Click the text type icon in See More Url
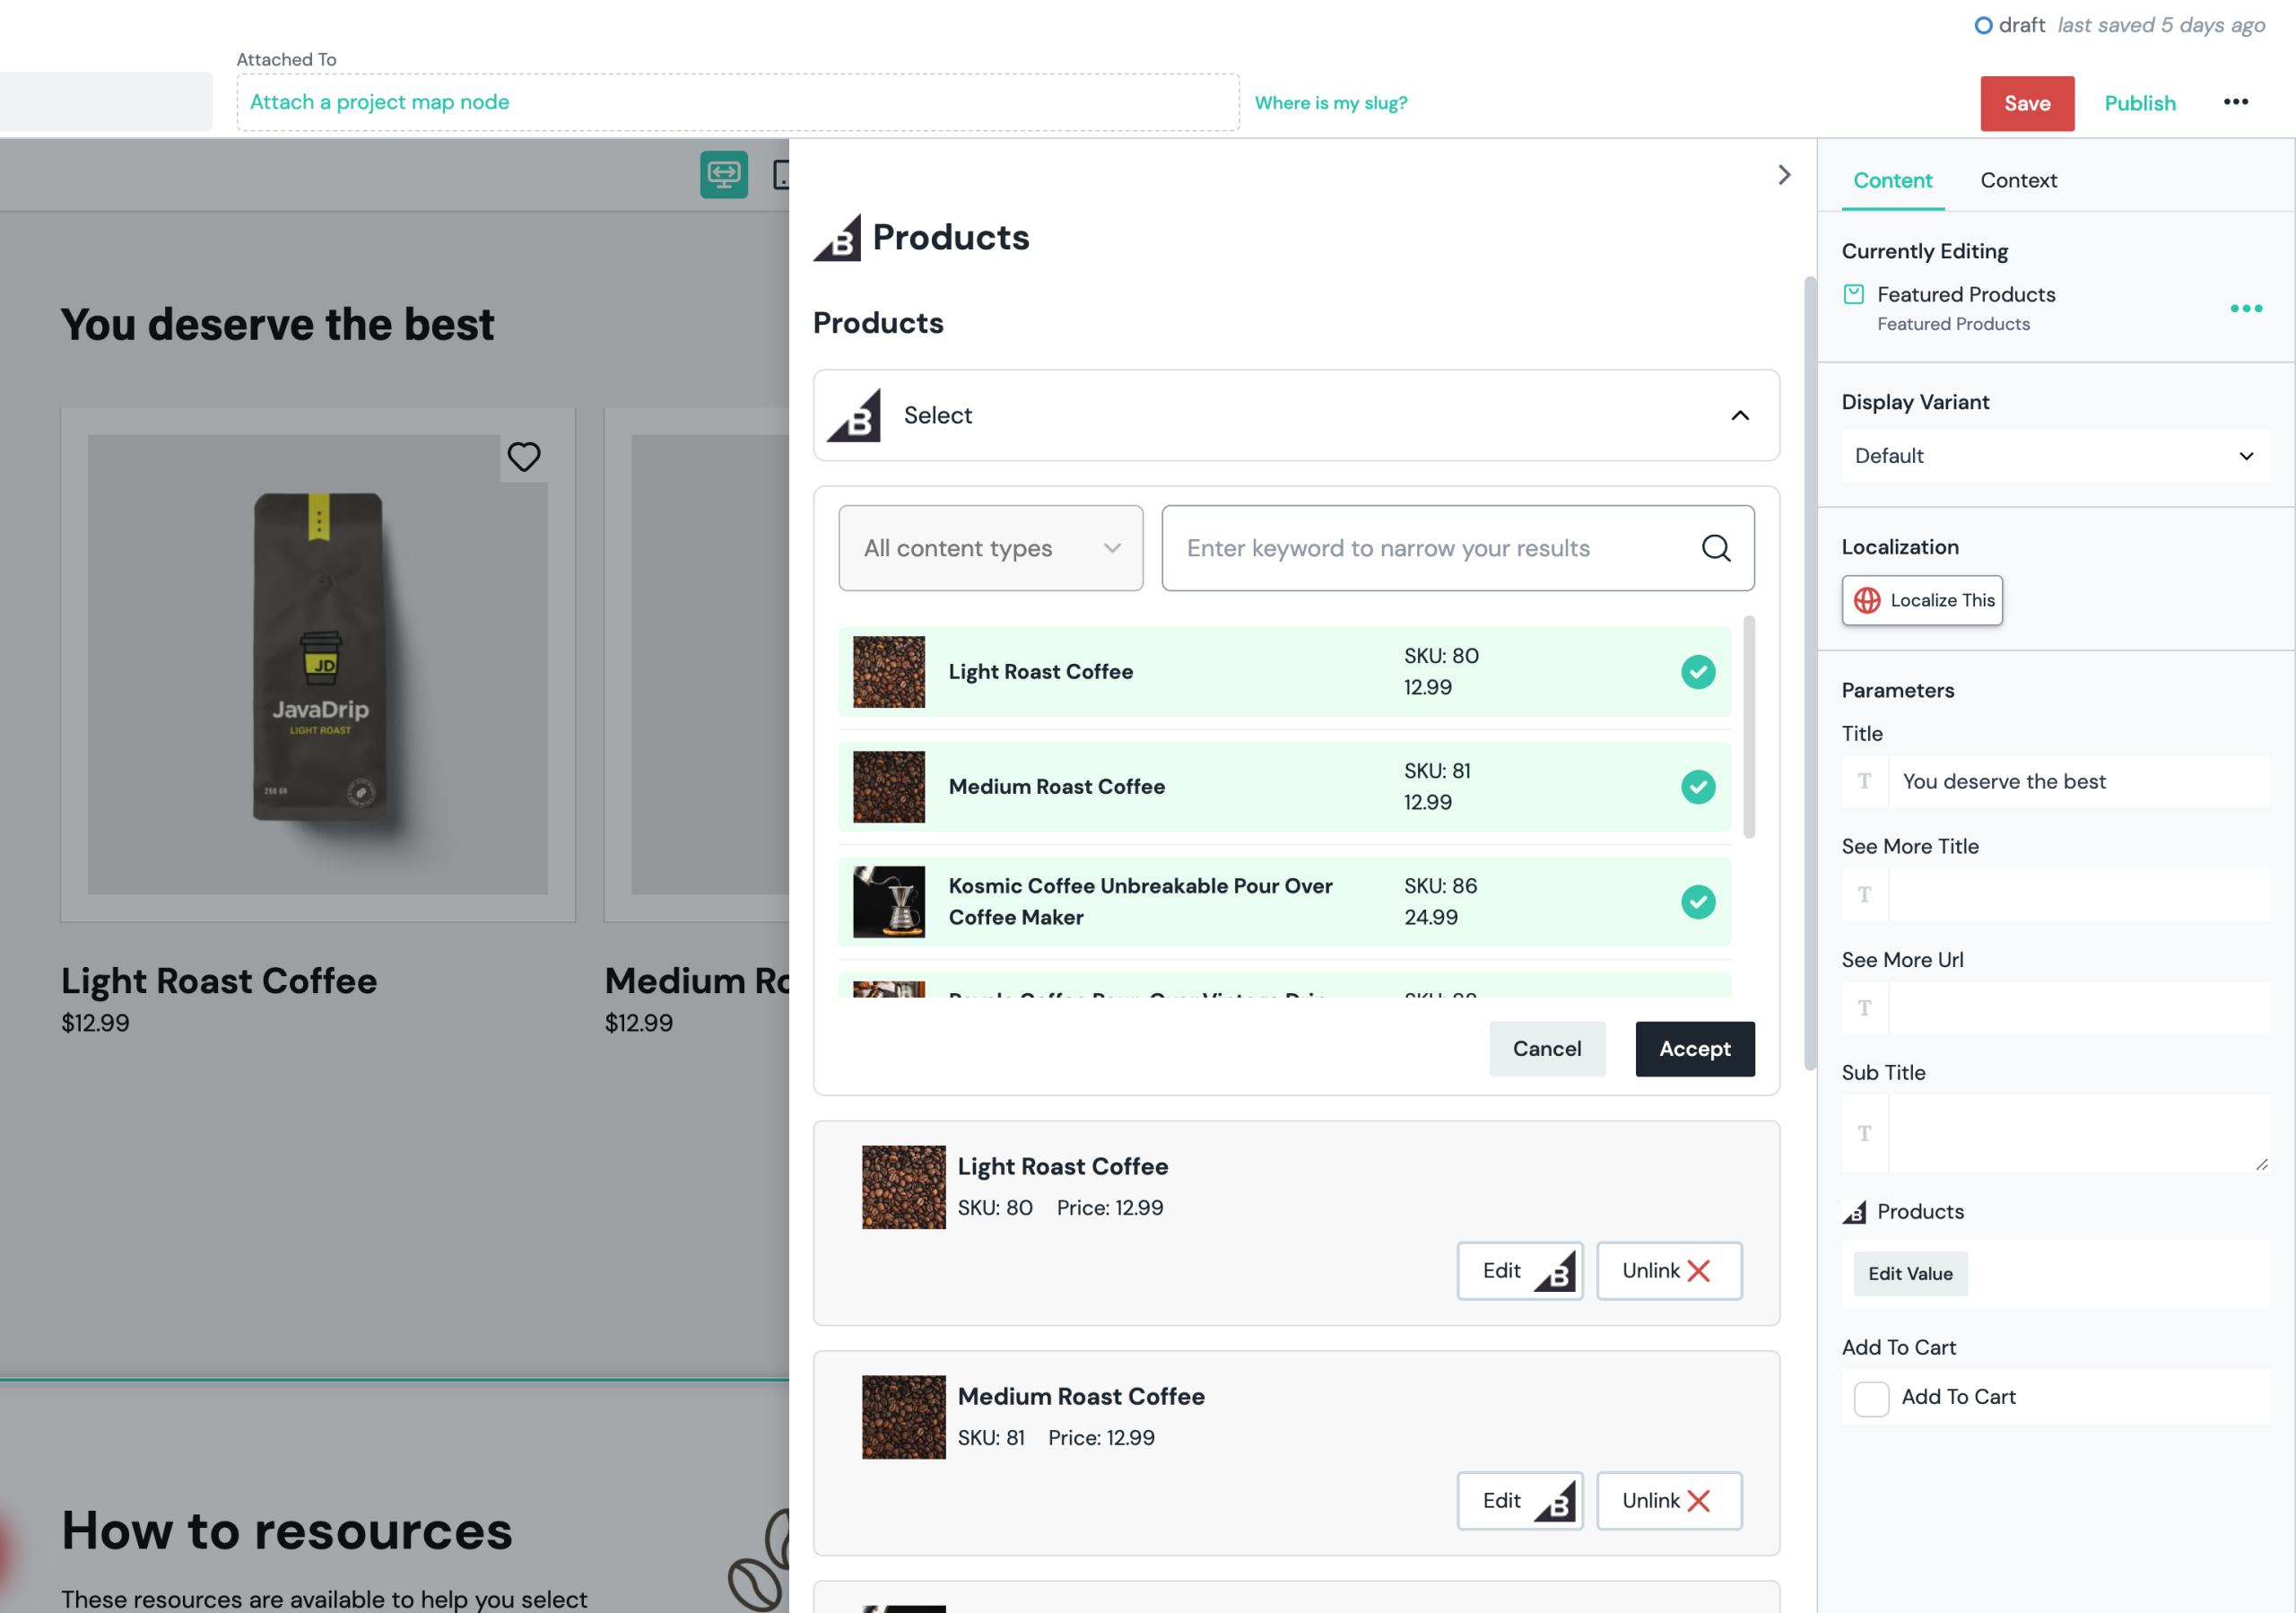 click(1865, 1008)
